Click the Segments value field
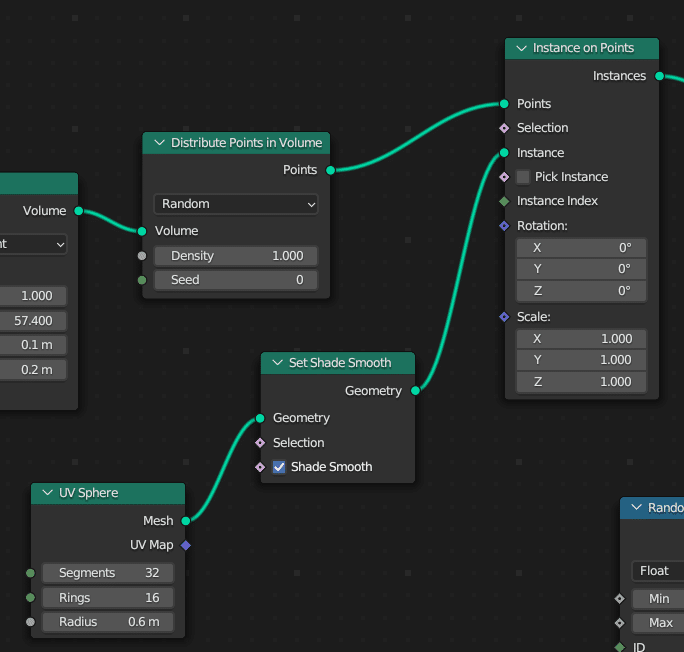 108,573
